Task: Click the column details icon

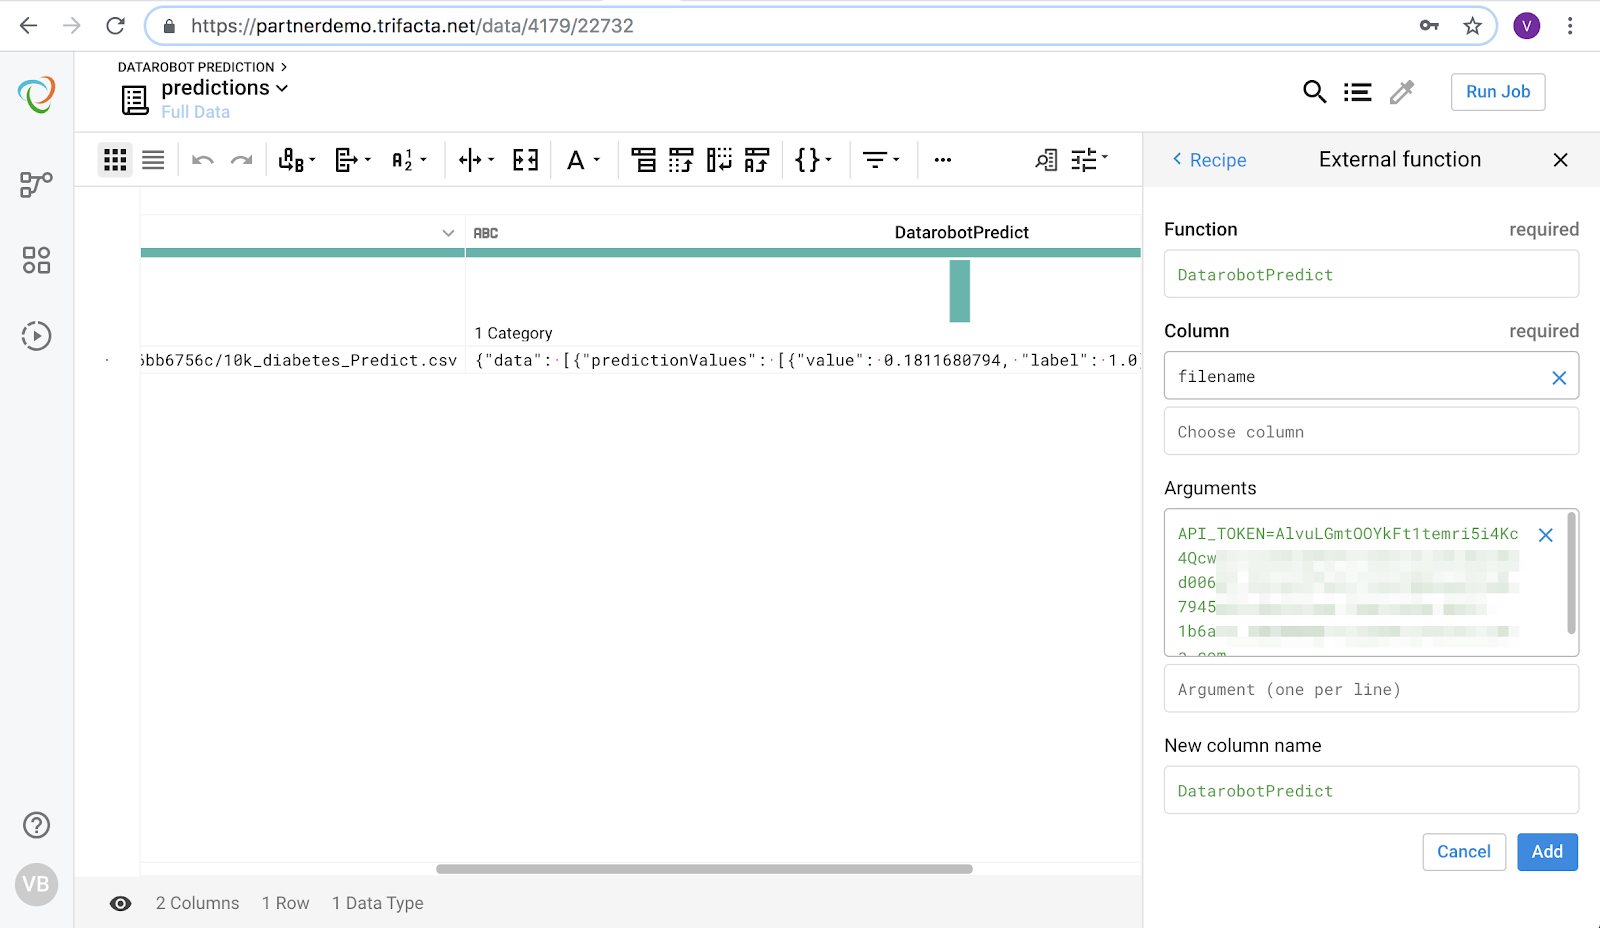Action: [x=1046, y=160]
